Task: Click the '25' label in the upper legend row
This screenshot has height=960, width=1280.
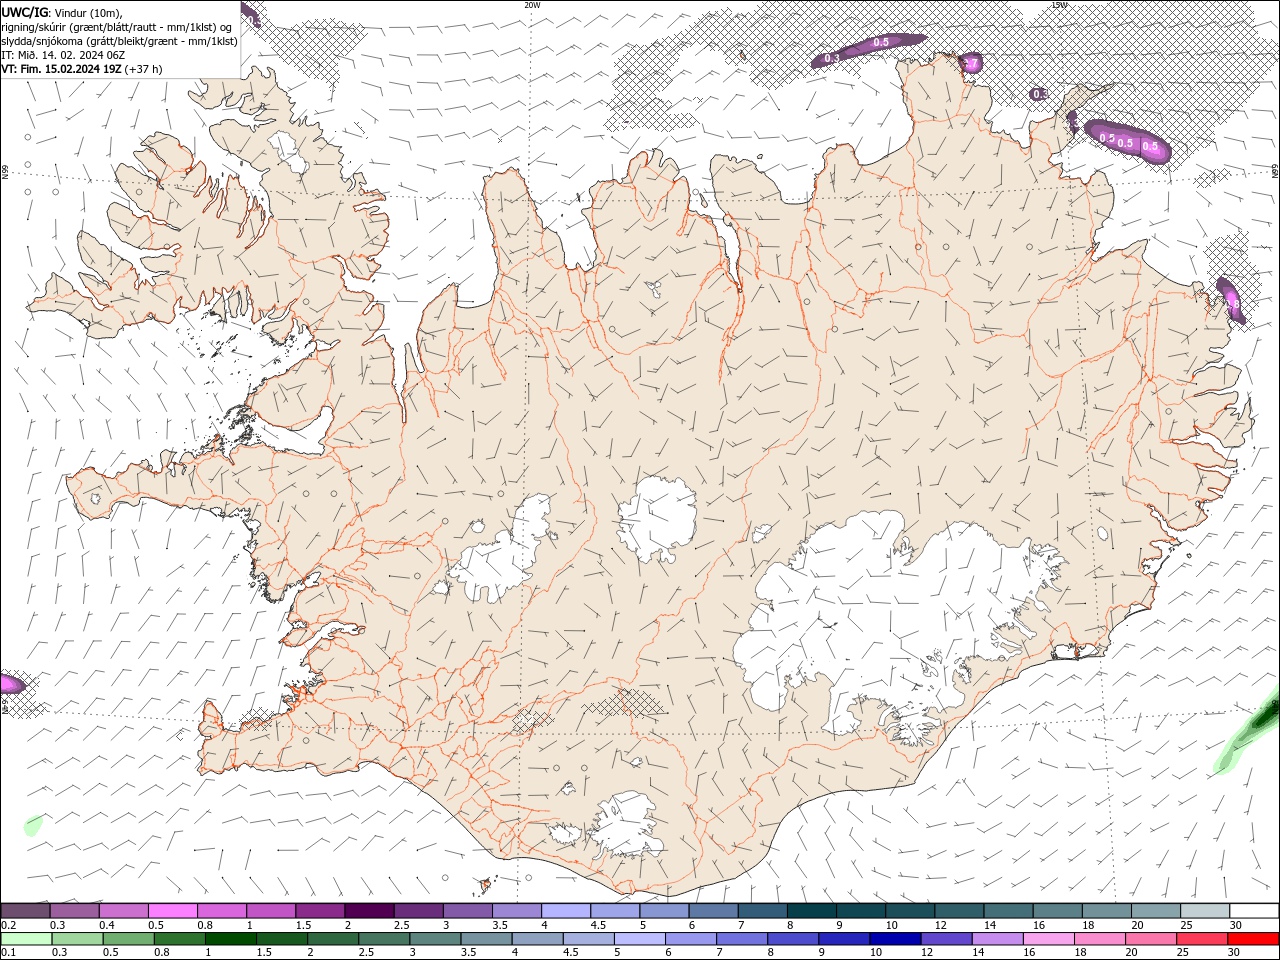Action: [1187, 925]
